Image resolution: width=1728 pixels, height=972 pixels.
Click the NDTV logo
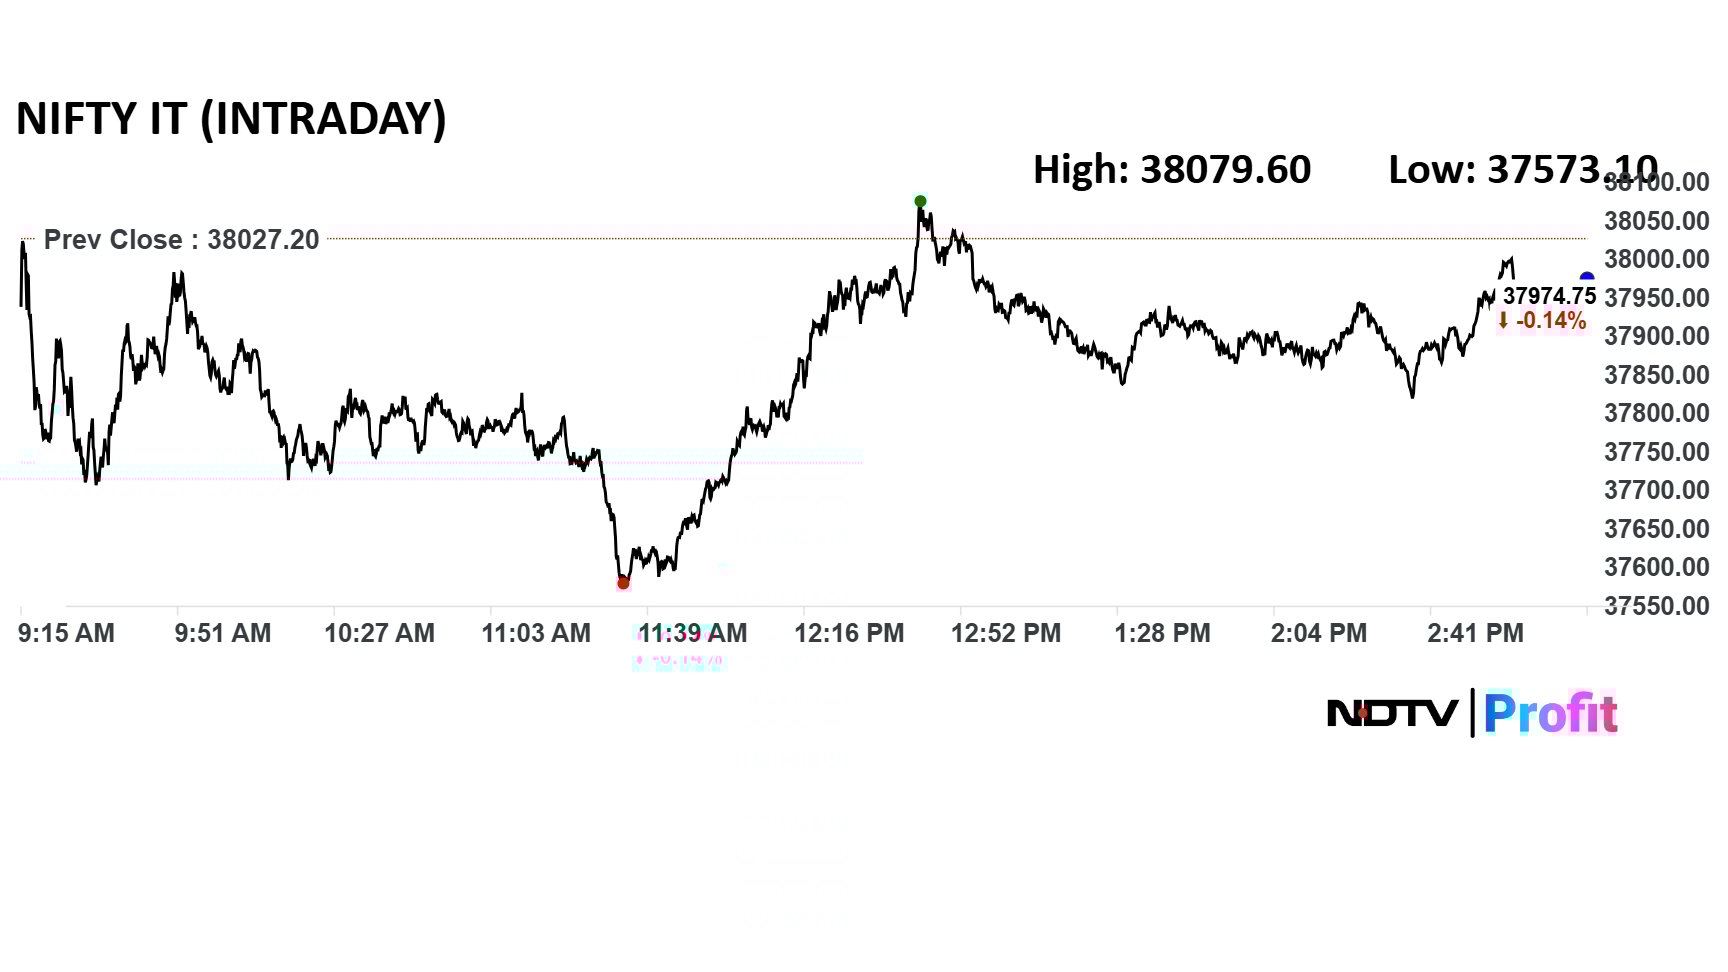1392,713
